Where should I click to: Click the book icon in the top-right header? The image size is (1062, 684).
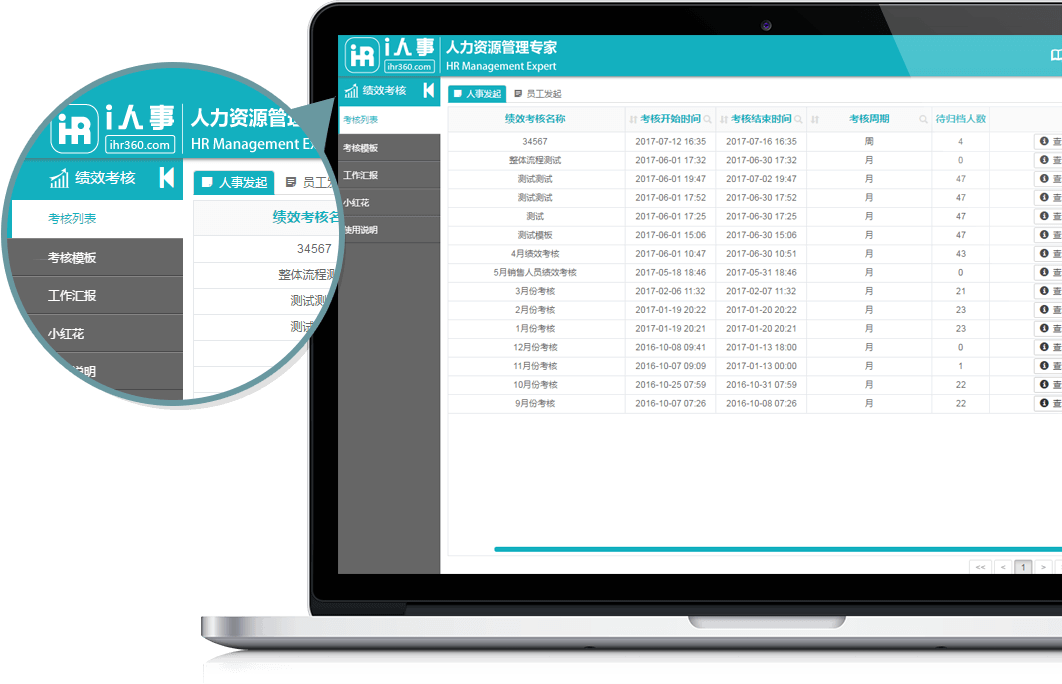pos(1056,54)
